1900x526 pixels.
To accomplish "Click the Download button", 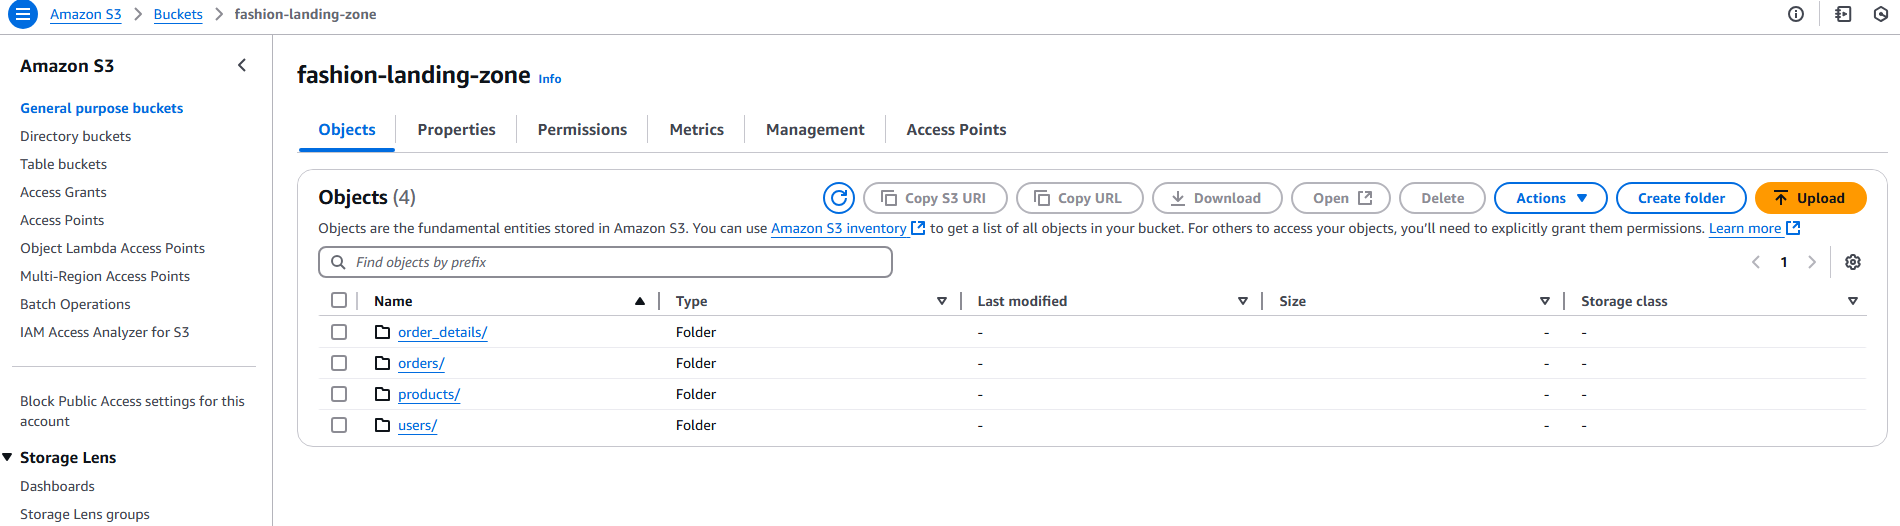I will [1217, 198].
